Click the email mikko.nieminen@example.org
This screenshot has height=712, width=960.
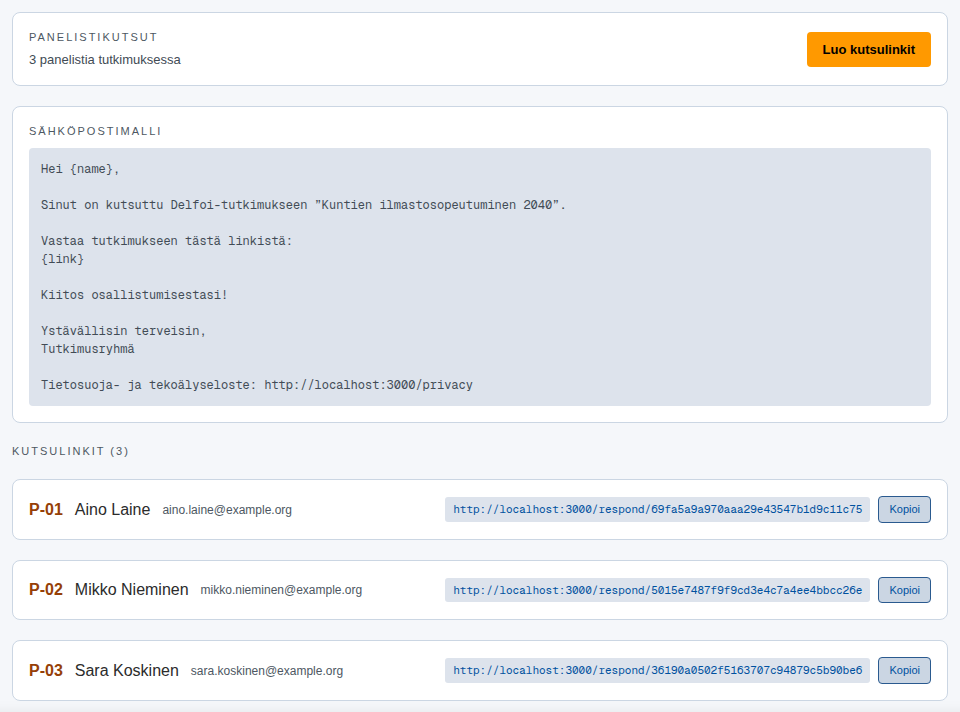281,590
